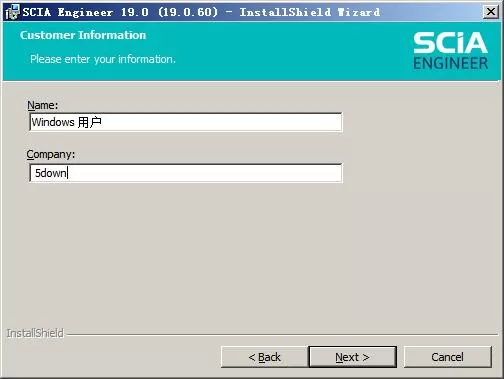Click the SCIA Engineer 19.0 title bar text
This screenshot has width=504, height=379.
(x=201, y=12)
